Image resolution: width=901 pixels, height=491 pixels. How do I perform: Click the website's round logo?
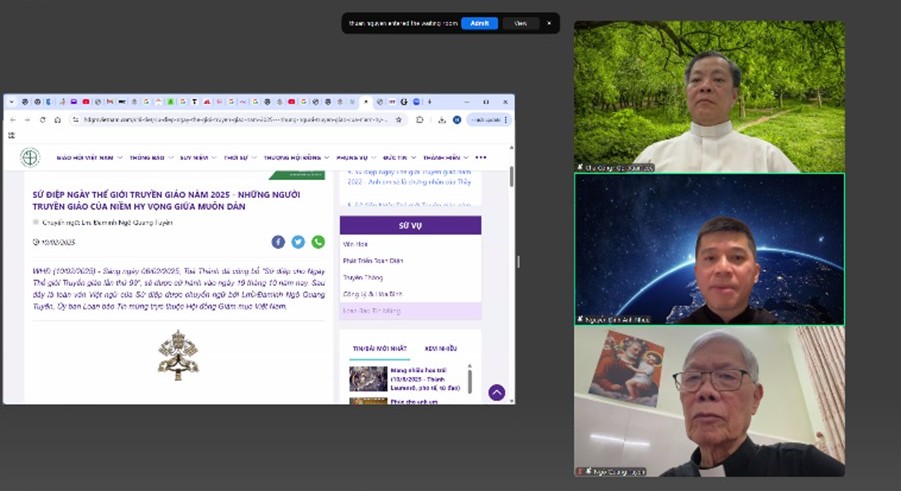30,157
